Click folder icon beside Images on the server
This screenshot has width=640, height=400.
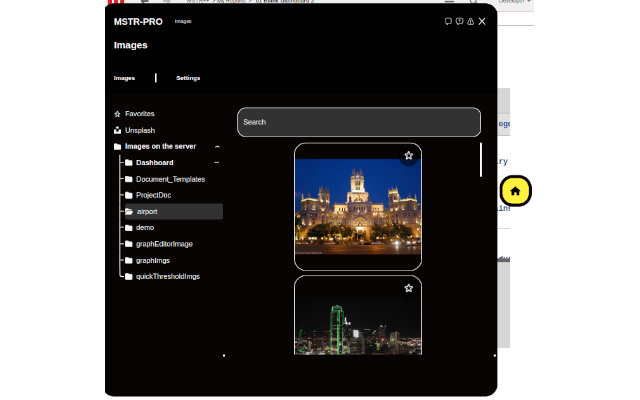coord(118,147)
